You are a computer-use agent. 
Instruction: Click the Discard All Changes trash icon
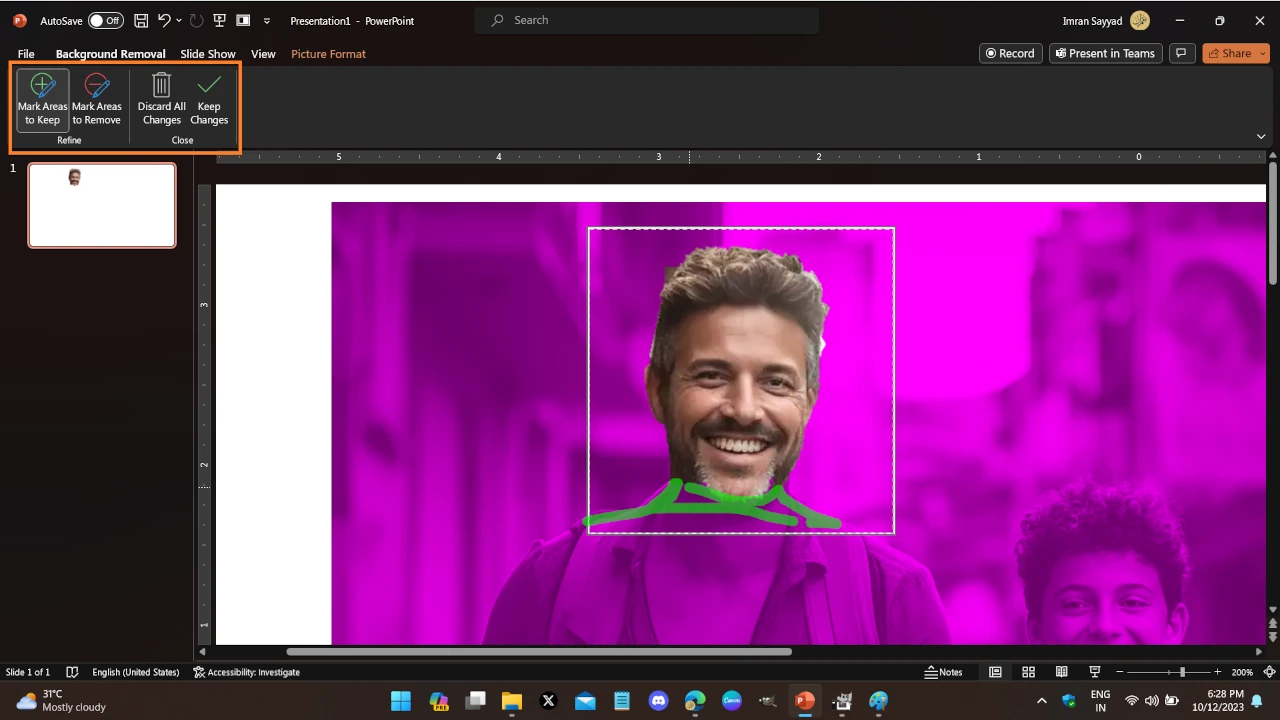click(161, 85)
